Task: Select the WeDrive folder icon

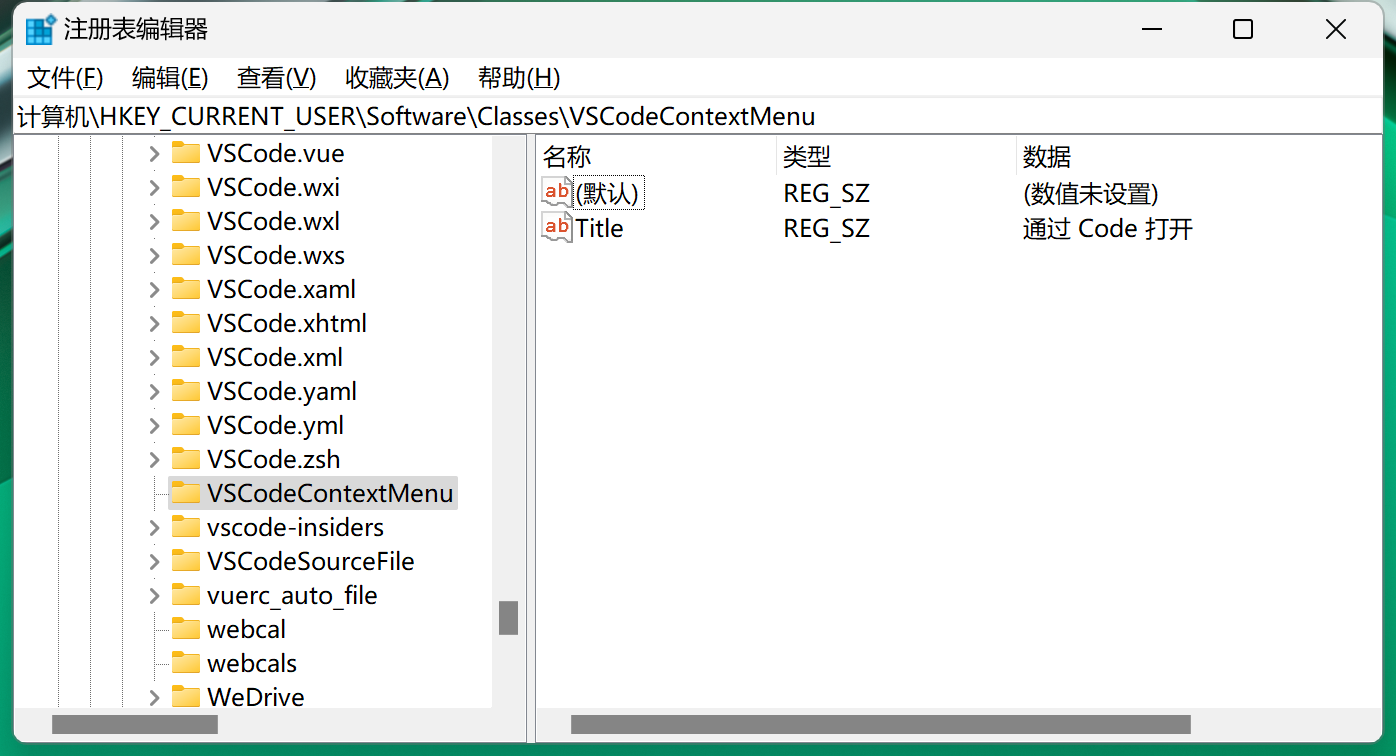Action: click(x=186, y=697)
